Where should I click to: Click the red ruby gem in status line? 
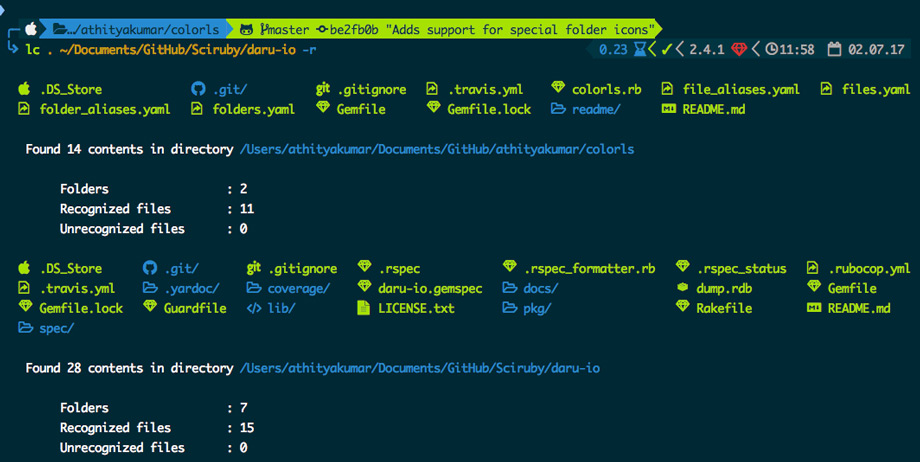(739, 49)
